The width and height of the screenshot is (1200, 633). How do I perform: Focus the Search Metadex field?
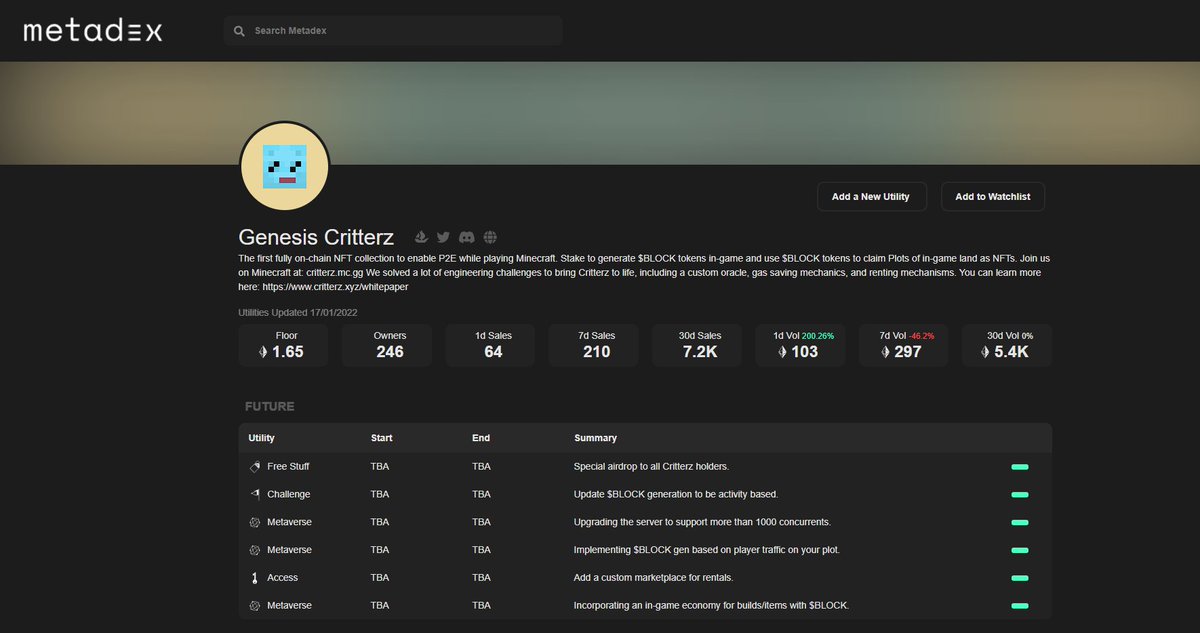tap(393, 31)
